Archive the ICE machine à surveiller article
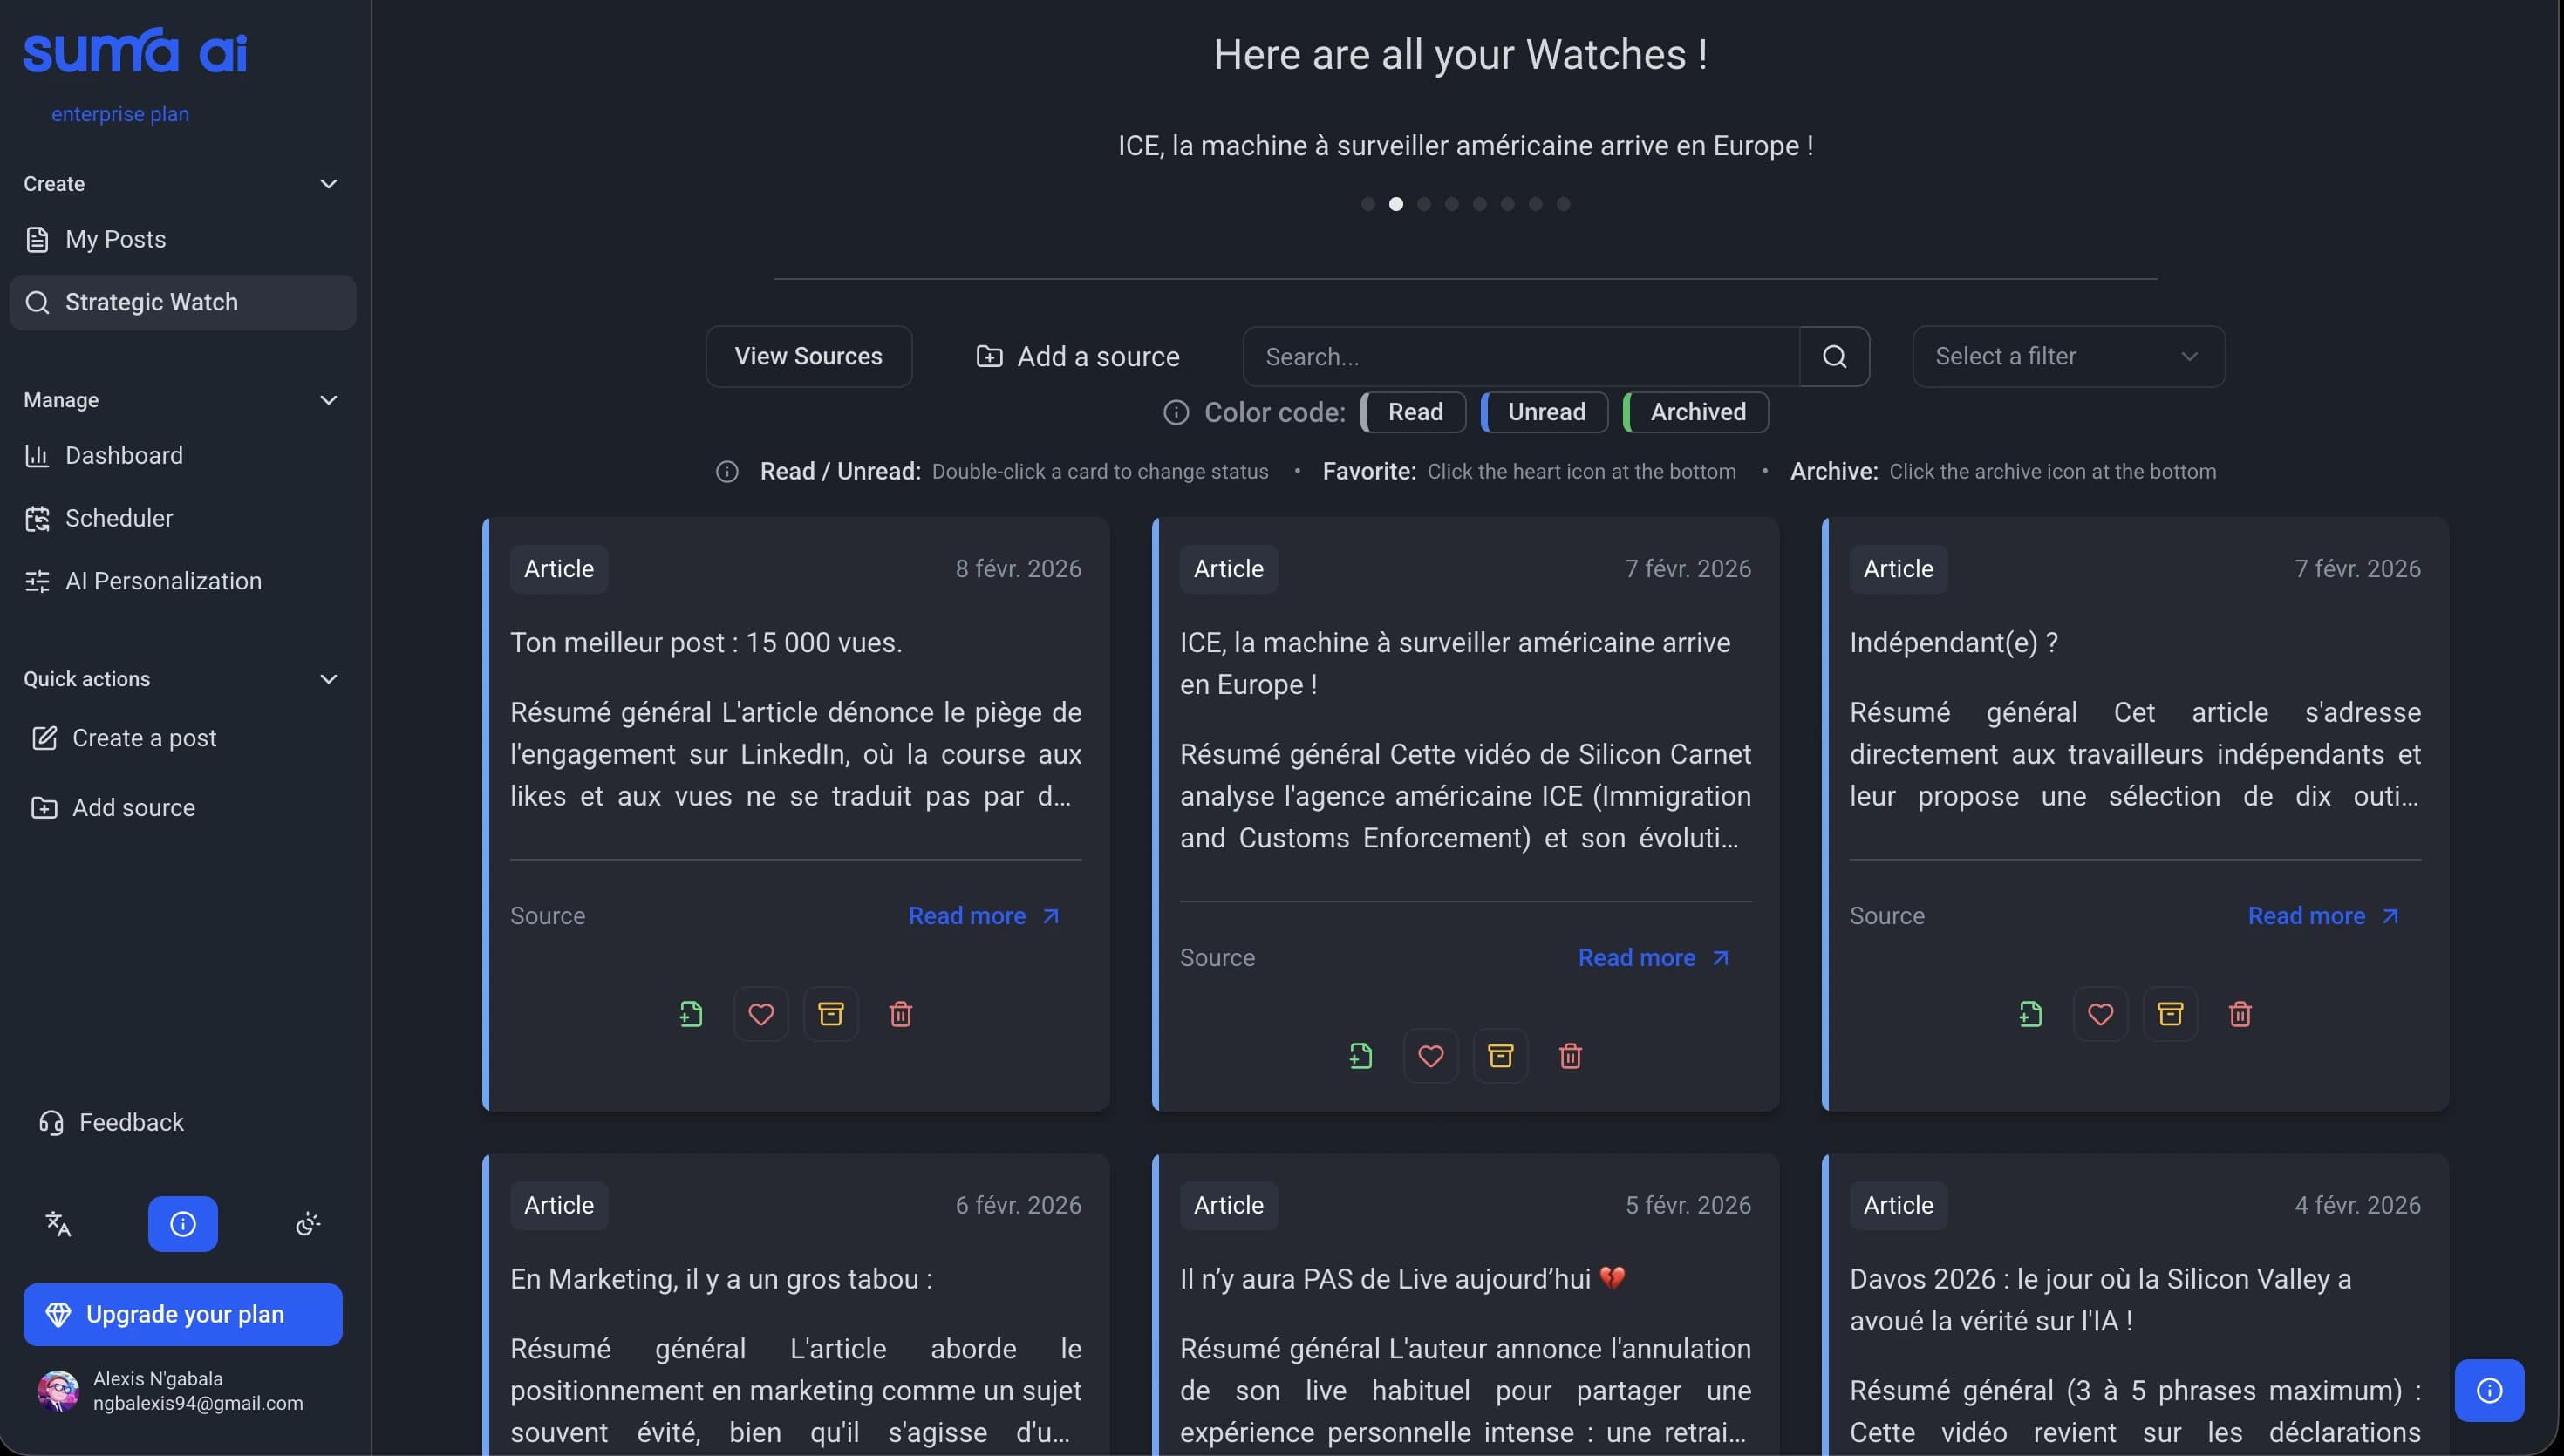 click(x=1500, y=1056)
